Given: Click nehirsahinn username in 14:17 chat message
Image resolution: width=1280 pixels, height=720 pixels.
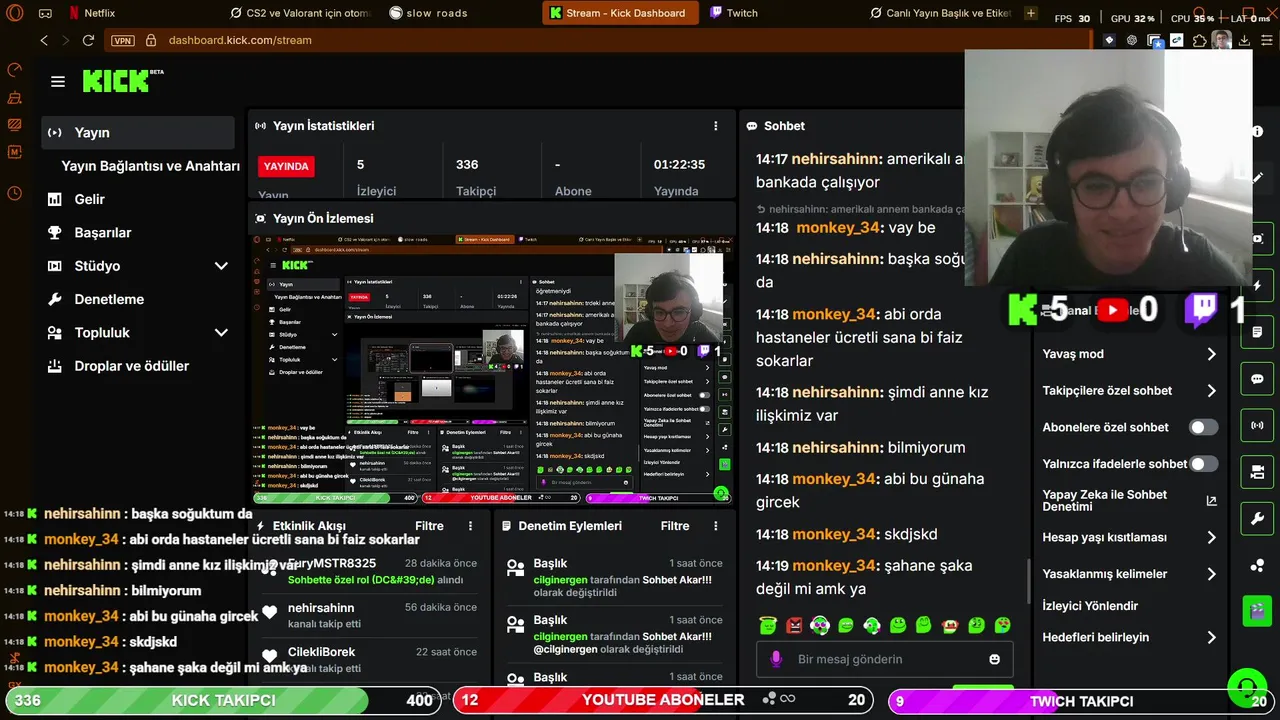Looking at the screenshot, I should coord(837,159).
